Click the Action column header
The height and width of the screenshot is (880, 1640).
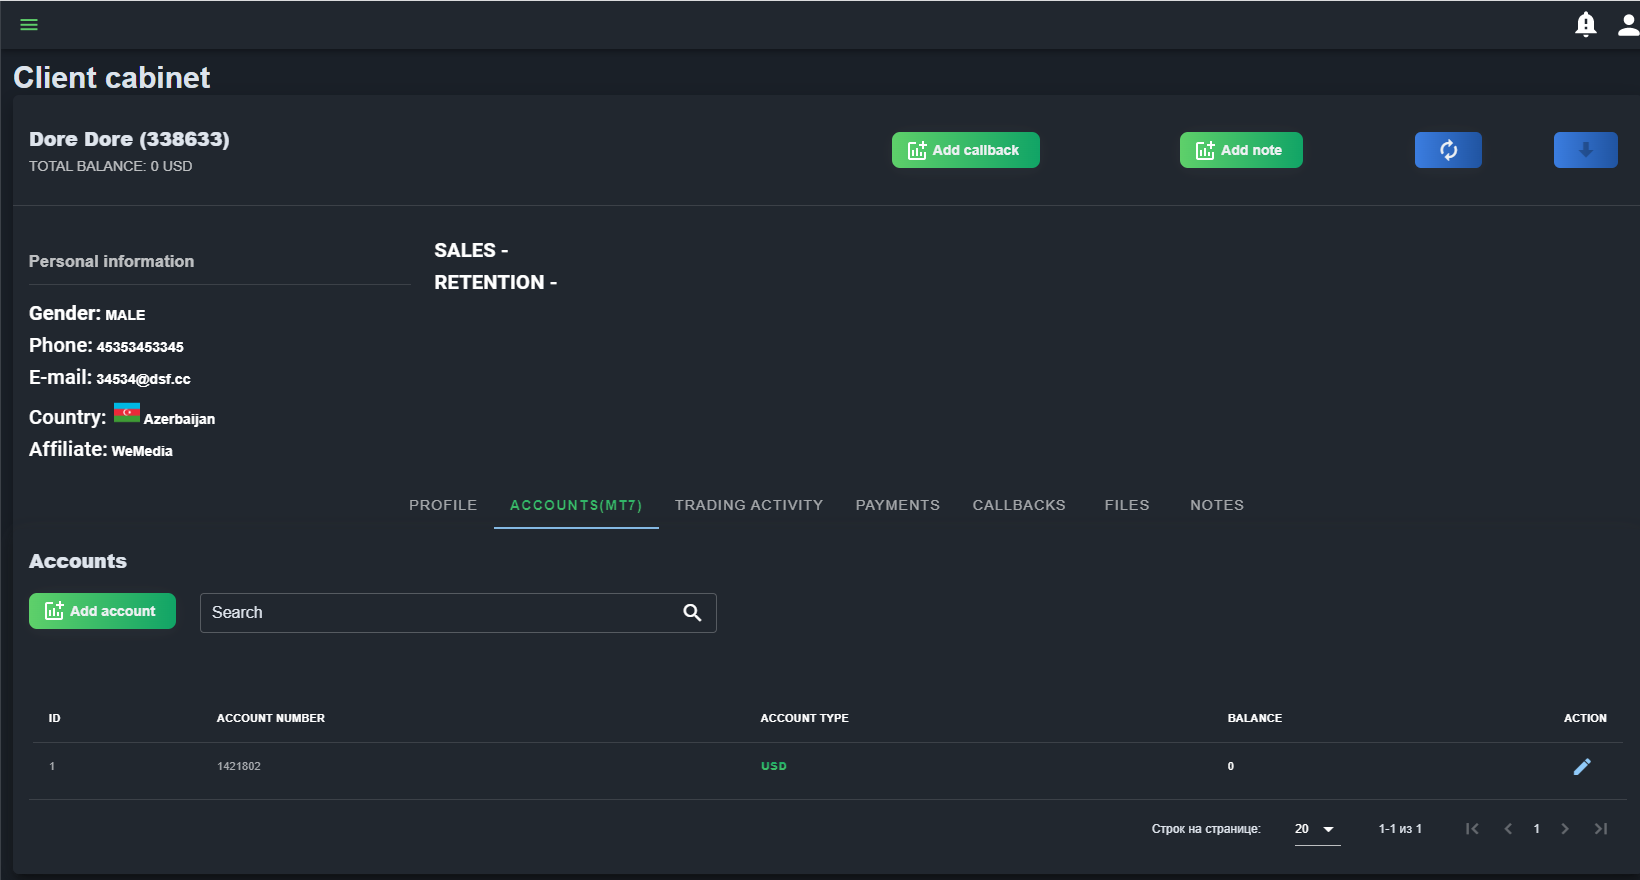tap(1585, 718)
